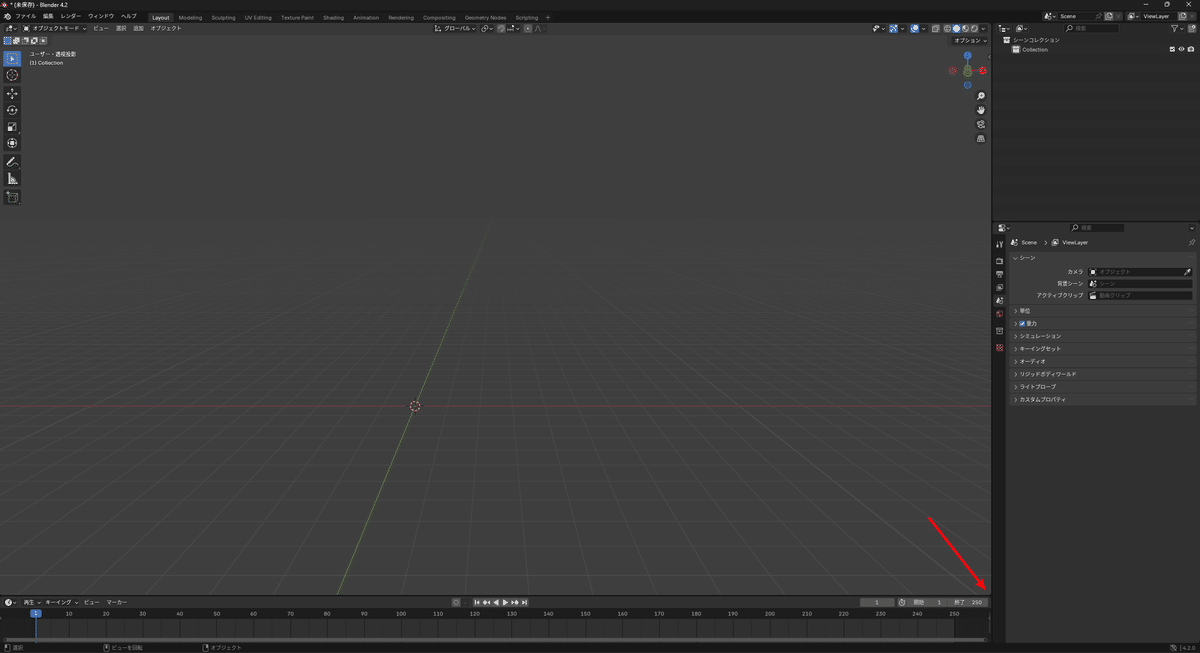This screenshot has width=1200, height=653.
Task: Click the timeline マーカー menu
Action: 116,602
